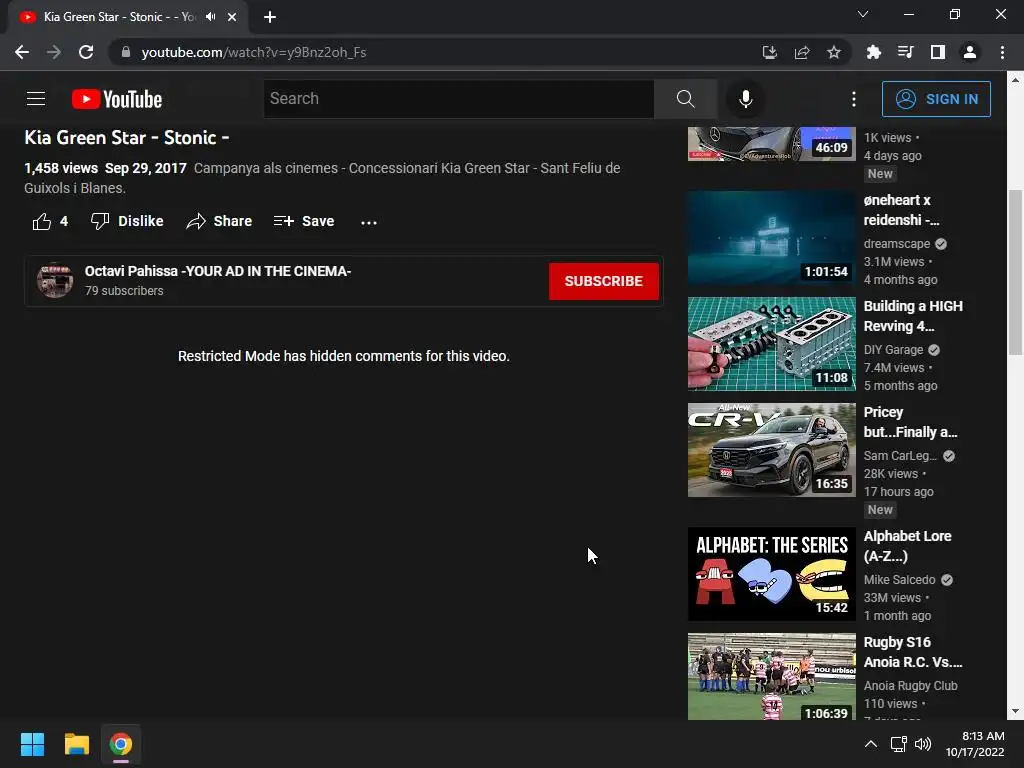This screenshot has height=768, width=1024.
Task: Open Chrome profile icon
Action: (x=970, y=52)
